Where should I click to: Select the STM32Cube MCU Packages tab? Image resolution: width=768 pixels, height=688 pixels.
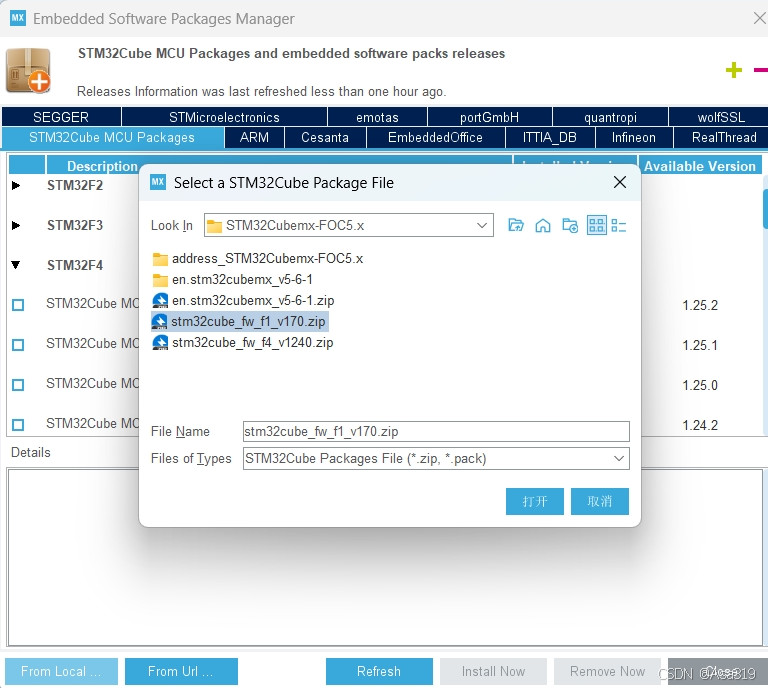(112, 138)
